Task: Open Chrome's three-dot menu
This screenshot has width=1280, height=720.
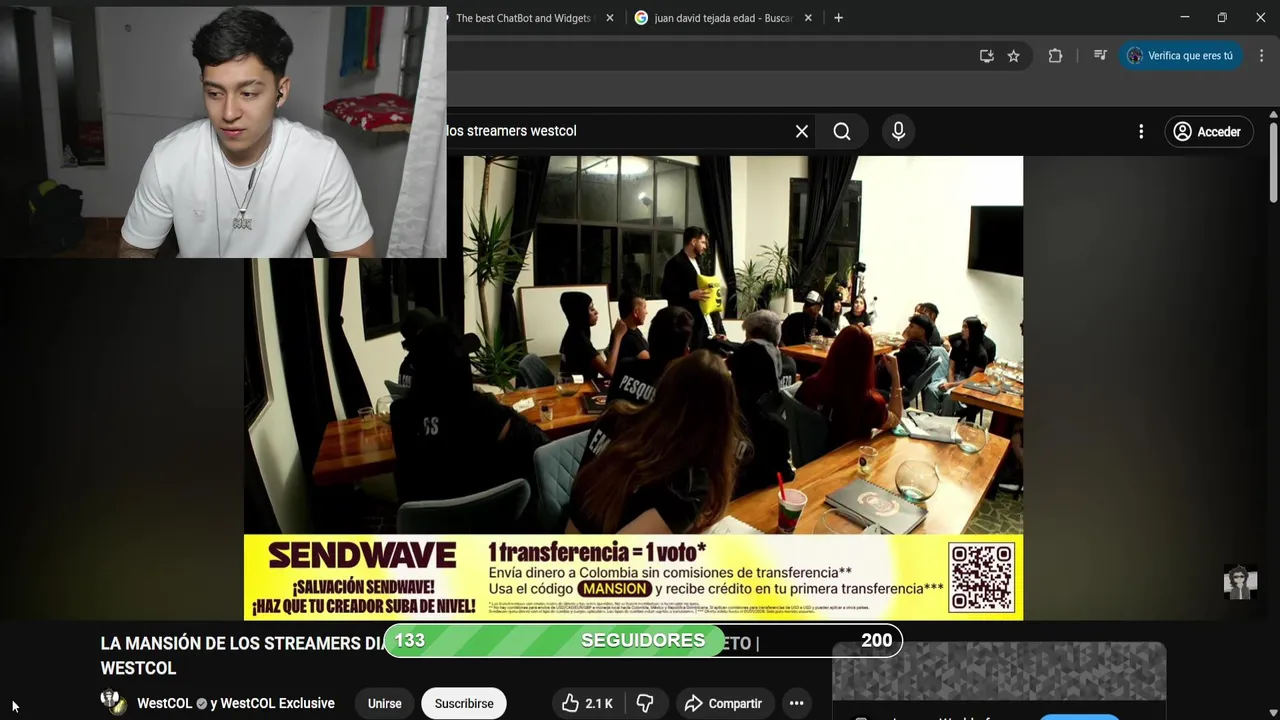Action: 1262,56
